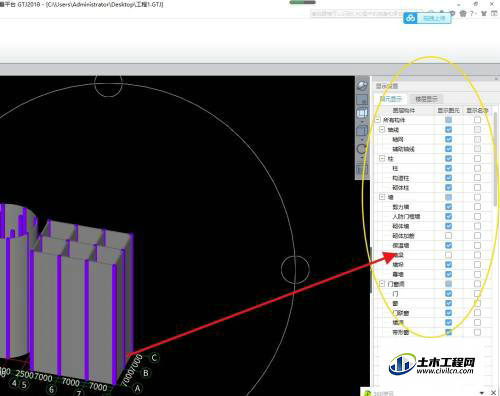The image size is (500, 396).
Task: Switch to the 图元显示 tab
Action: point(391,99)
